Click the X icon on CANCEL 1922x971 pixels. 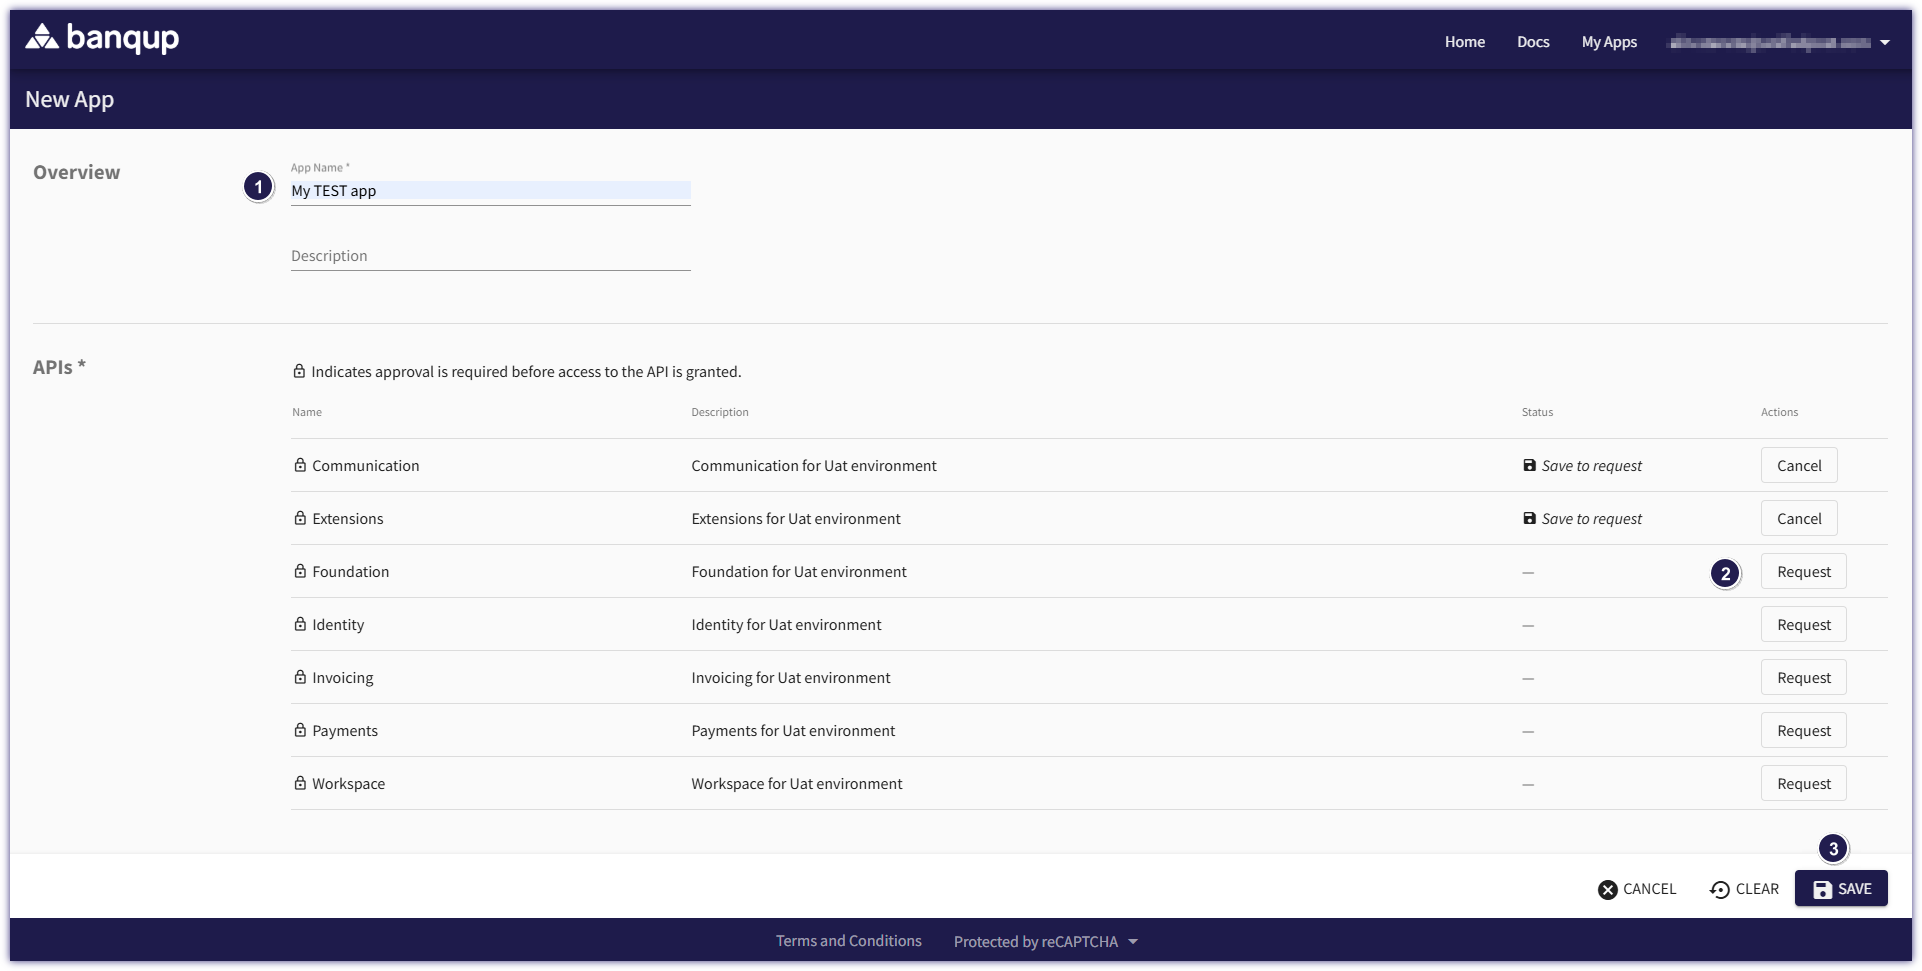(x=1607, y=889)
